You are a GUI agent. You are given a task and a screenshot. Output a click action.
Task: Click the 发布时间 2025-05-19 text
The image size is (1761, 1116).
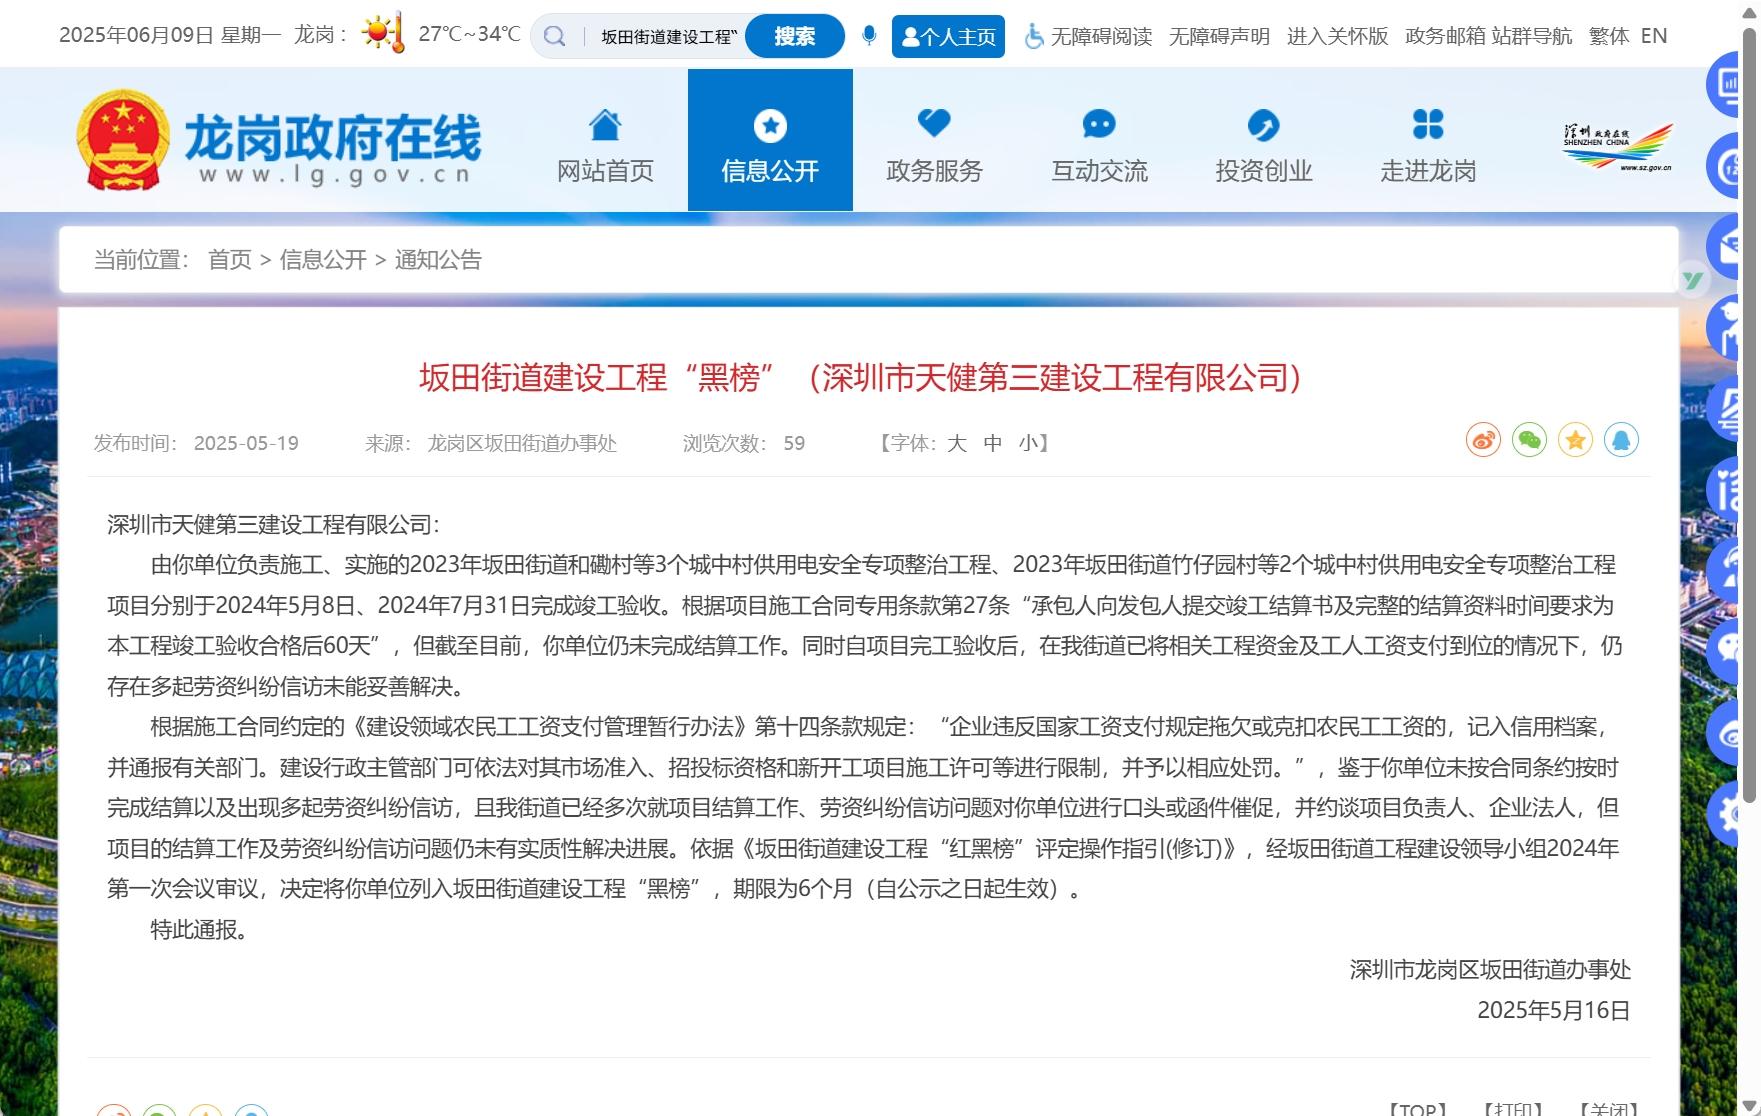coord(196,443)
